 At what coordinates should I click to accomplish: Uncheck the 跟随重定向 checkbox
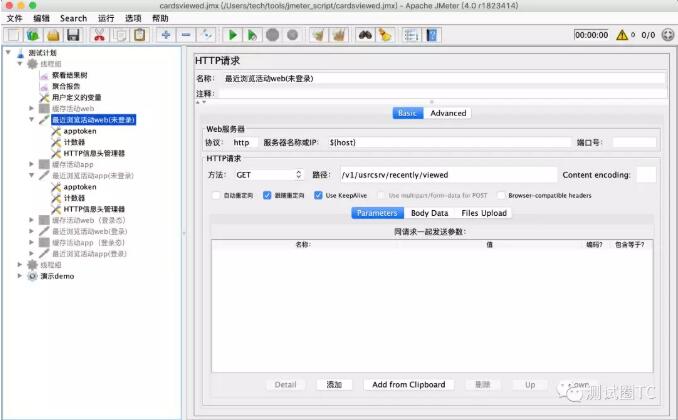(x=267, y=196)
